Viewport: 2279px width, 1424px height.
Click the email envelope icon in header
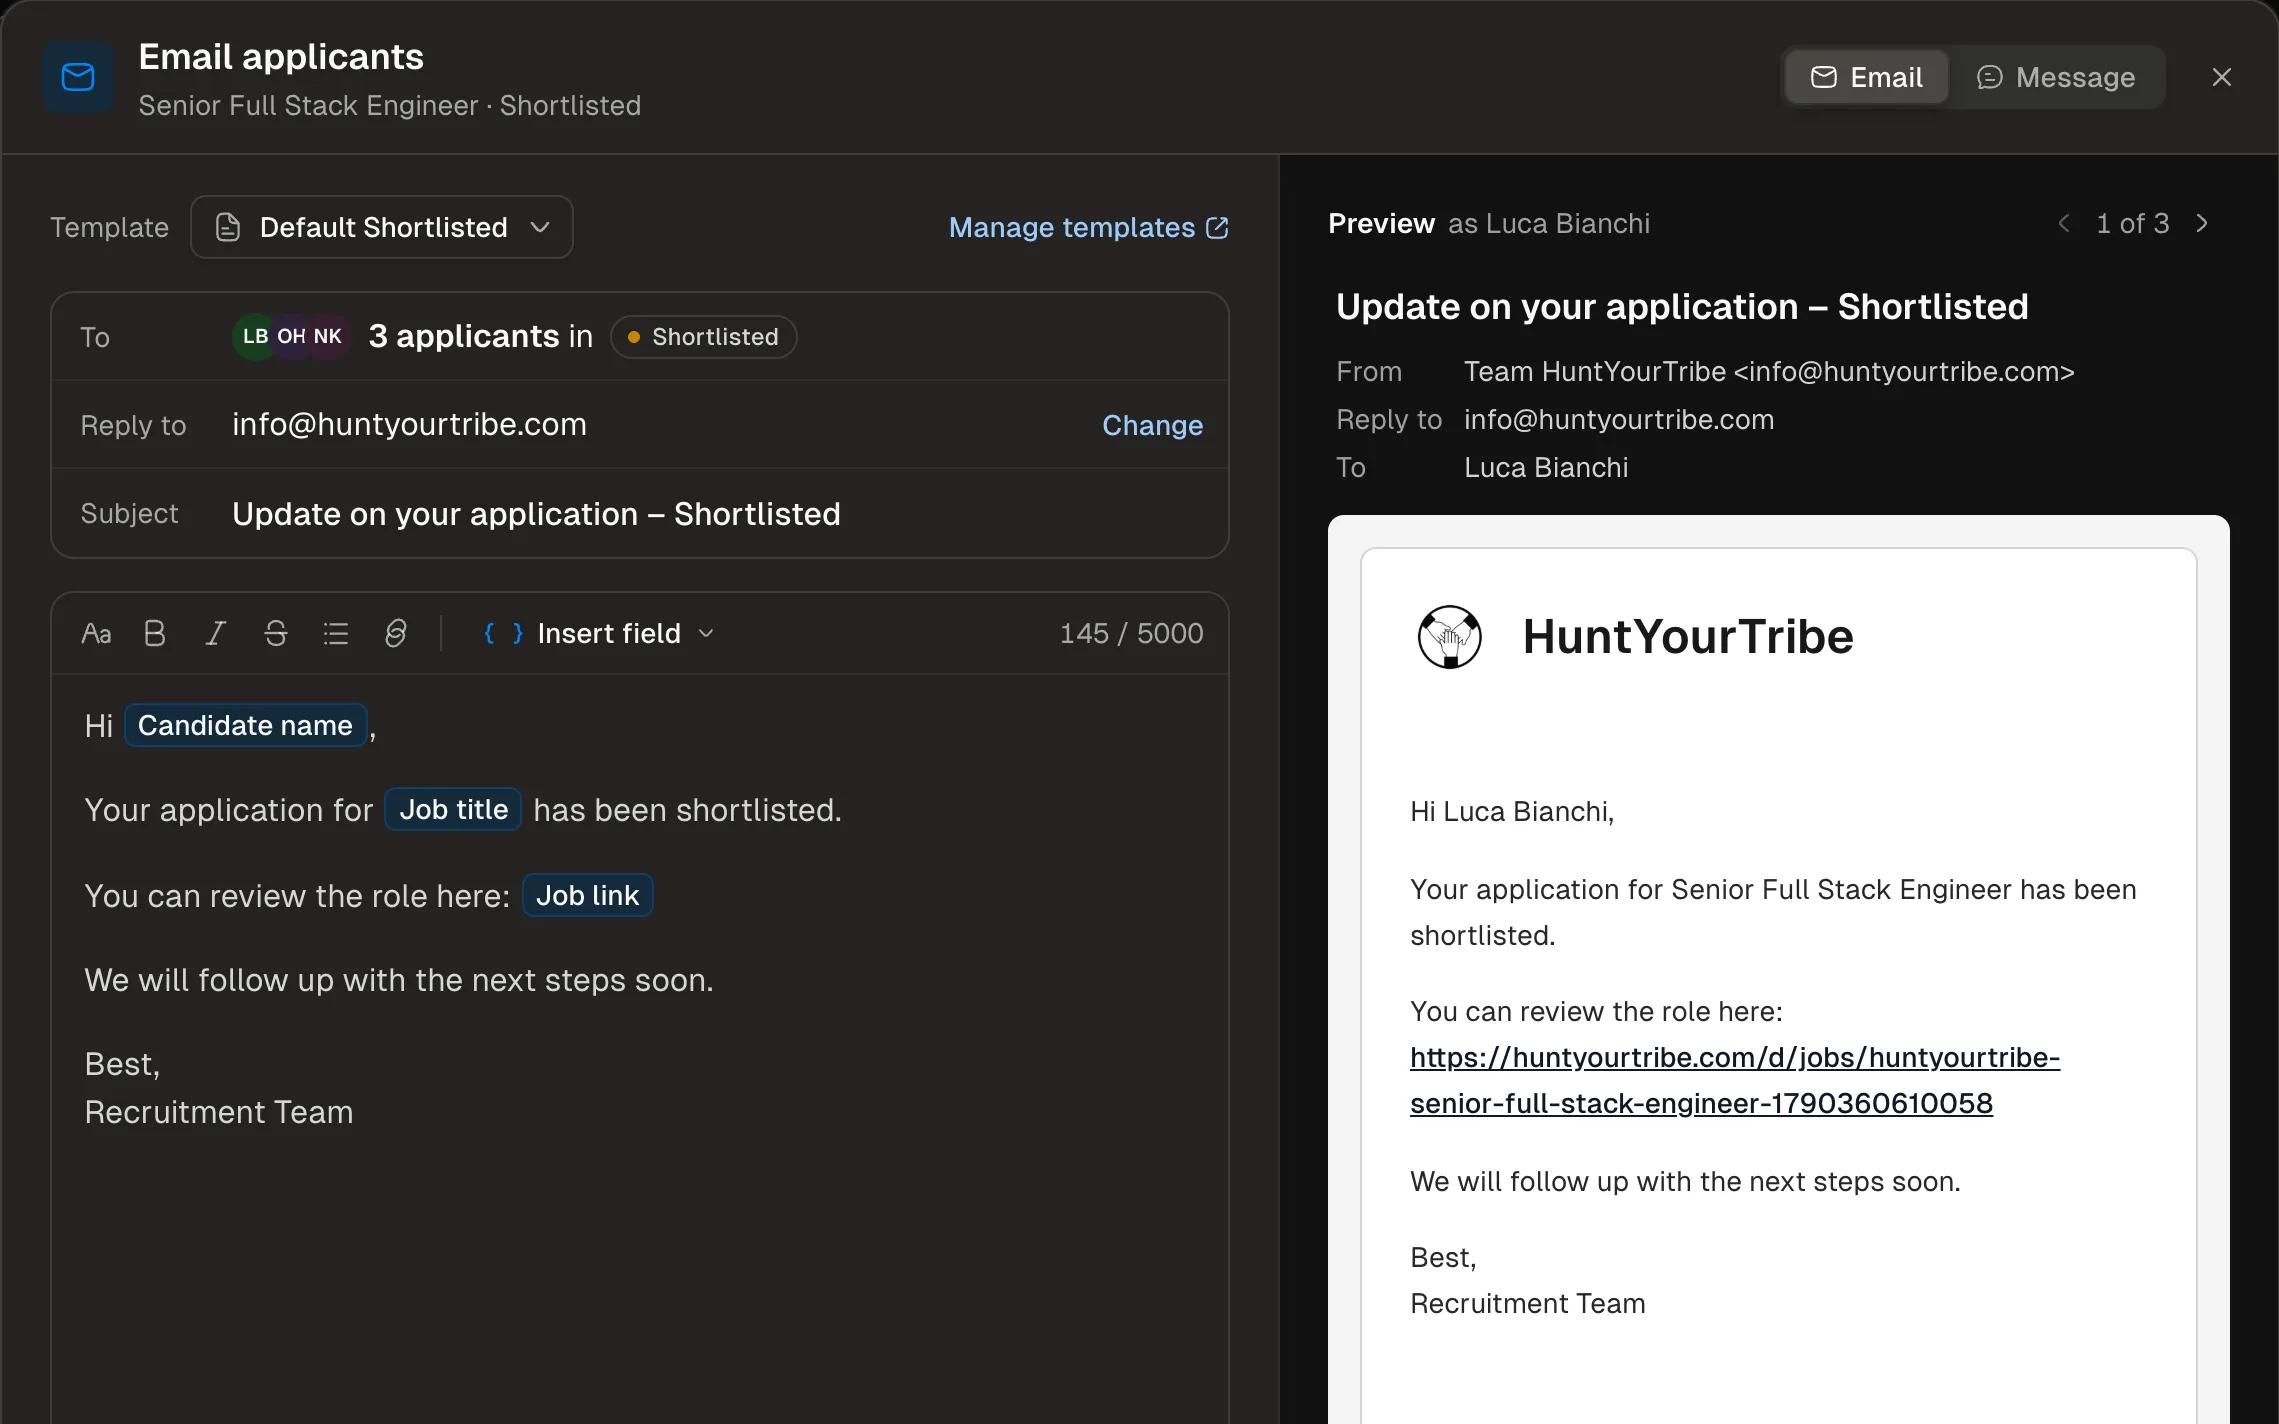(78, 77)
